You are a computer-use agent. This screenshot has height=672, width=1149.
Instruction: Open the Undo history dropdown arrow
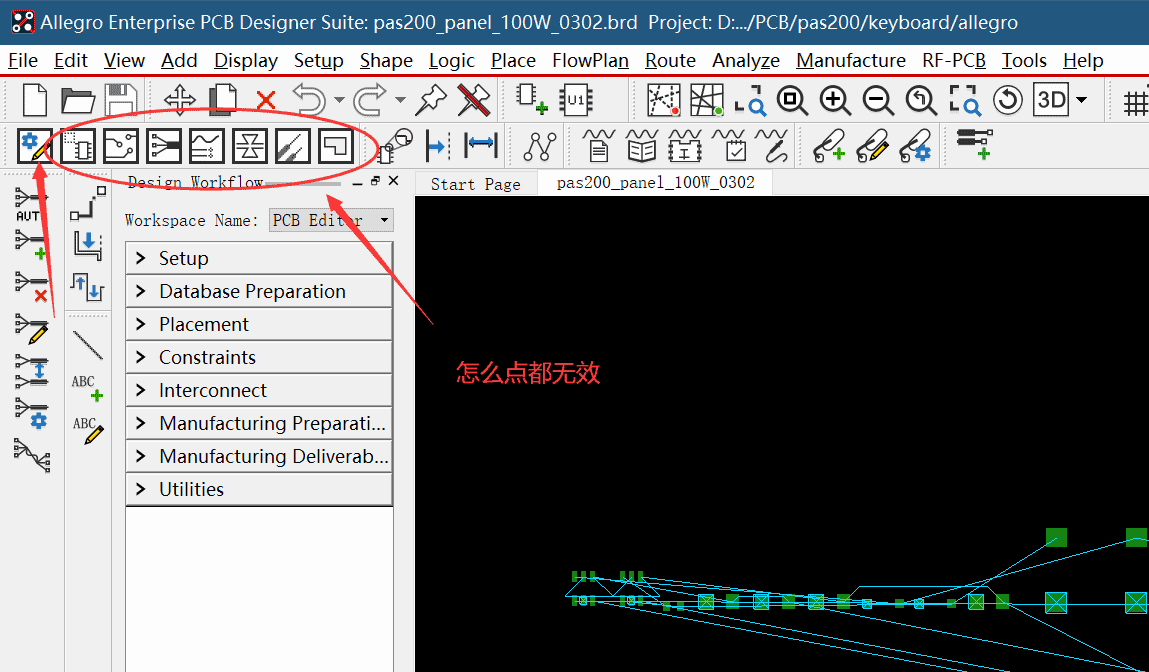click(339, 100)
